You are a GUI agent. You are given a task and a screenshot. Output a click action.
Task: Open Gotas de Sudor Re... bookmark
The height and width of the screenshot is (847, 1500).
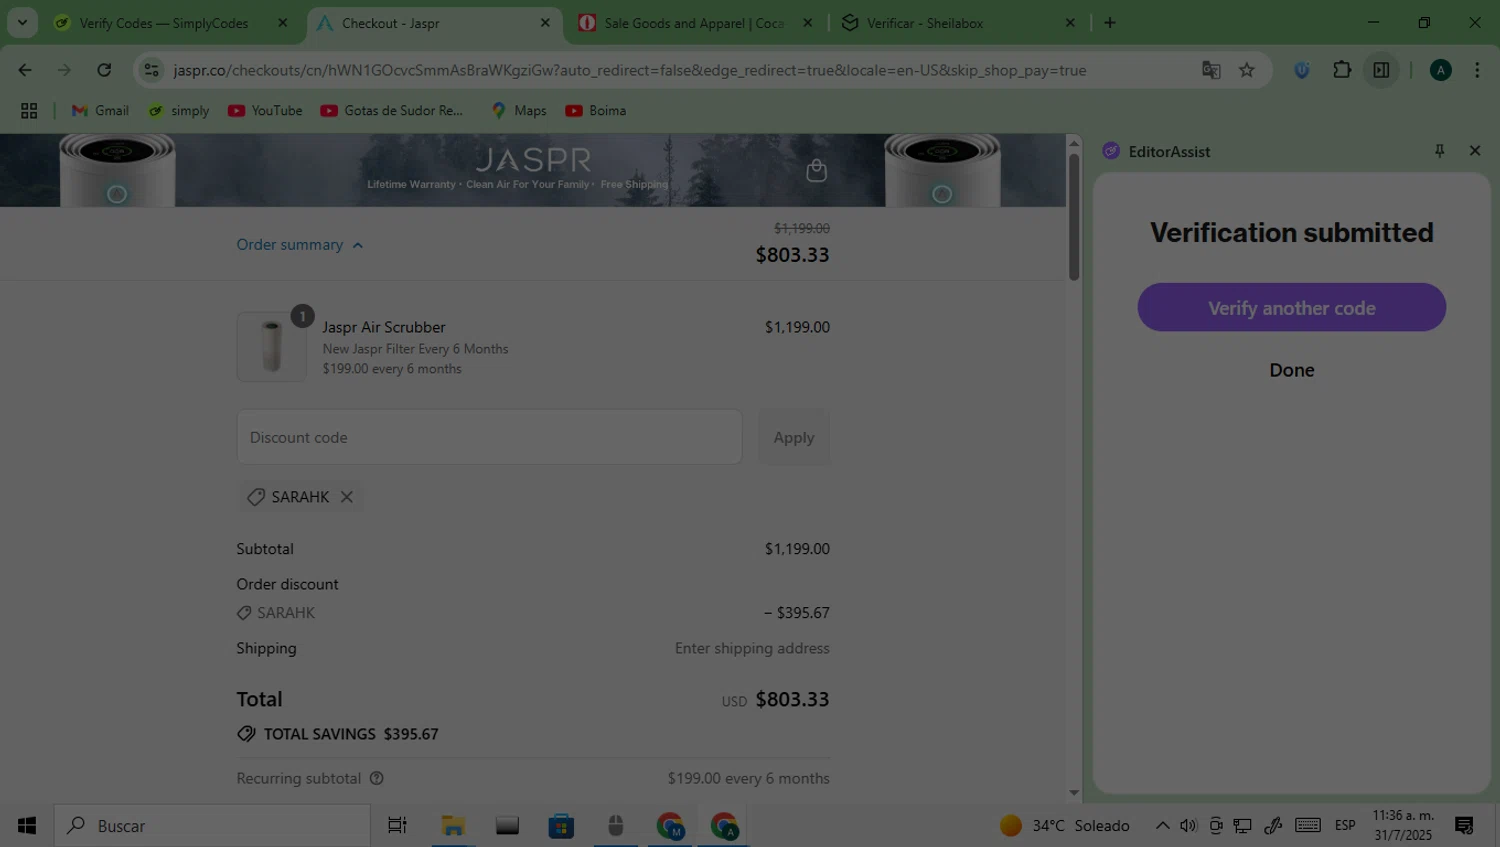[x=392, y=111]
